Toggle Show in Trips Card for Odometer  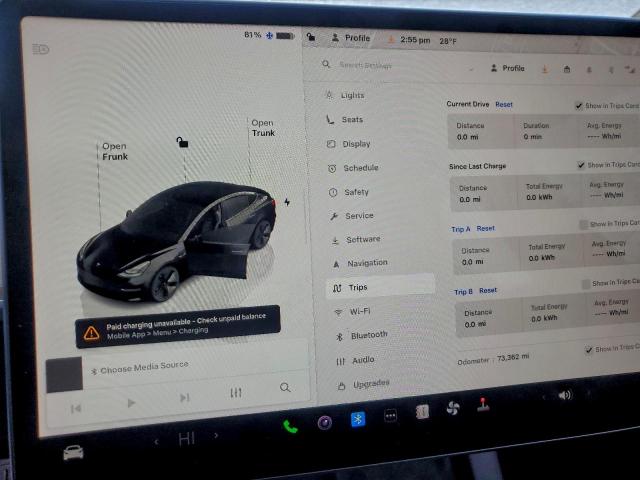pos(589,350)
